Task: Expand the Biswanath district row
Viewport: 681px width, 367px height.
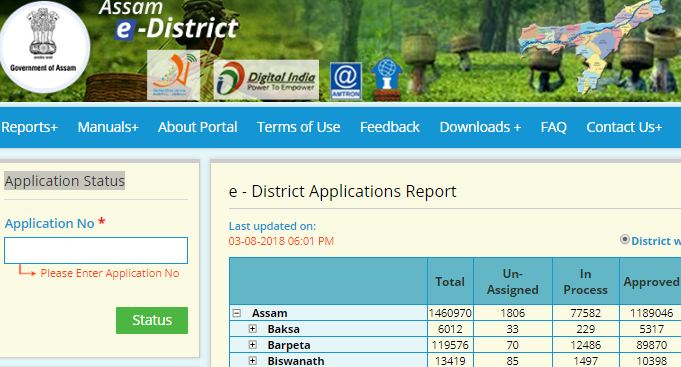Action: tap(253, 360)
